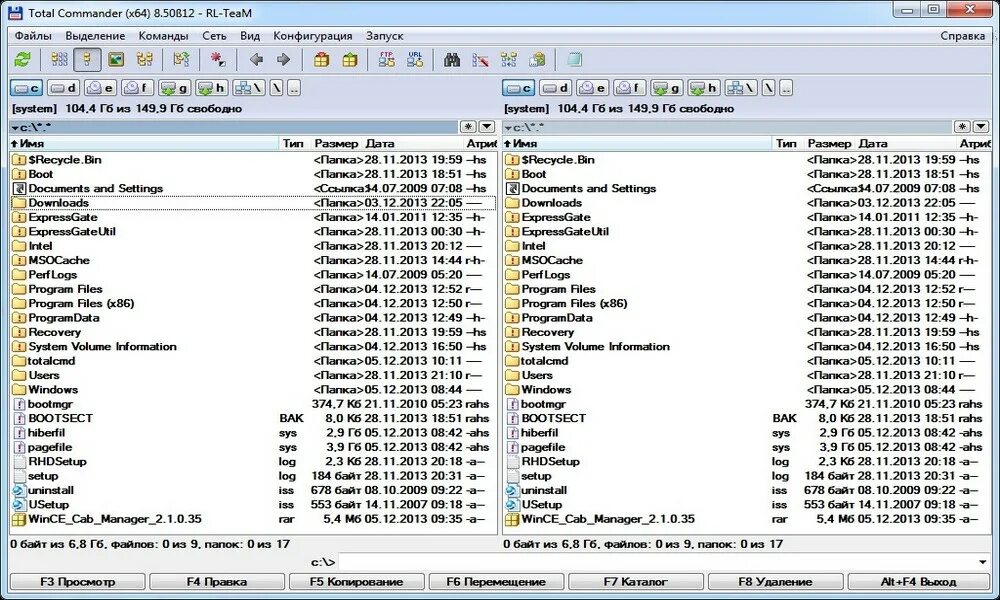Sort left panel by Размер column header
This screenshot has height=600, width=1000.
click(x=337, y=143)
